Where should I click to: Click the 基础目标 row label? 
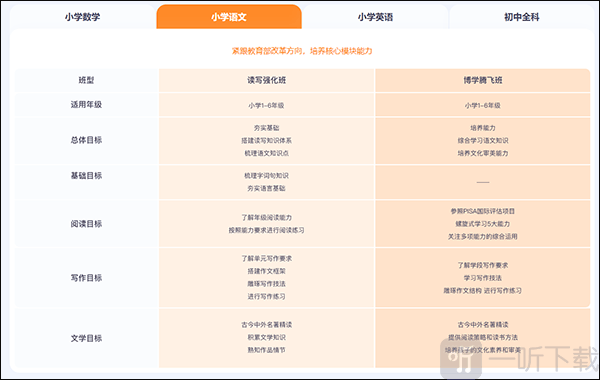86,176
